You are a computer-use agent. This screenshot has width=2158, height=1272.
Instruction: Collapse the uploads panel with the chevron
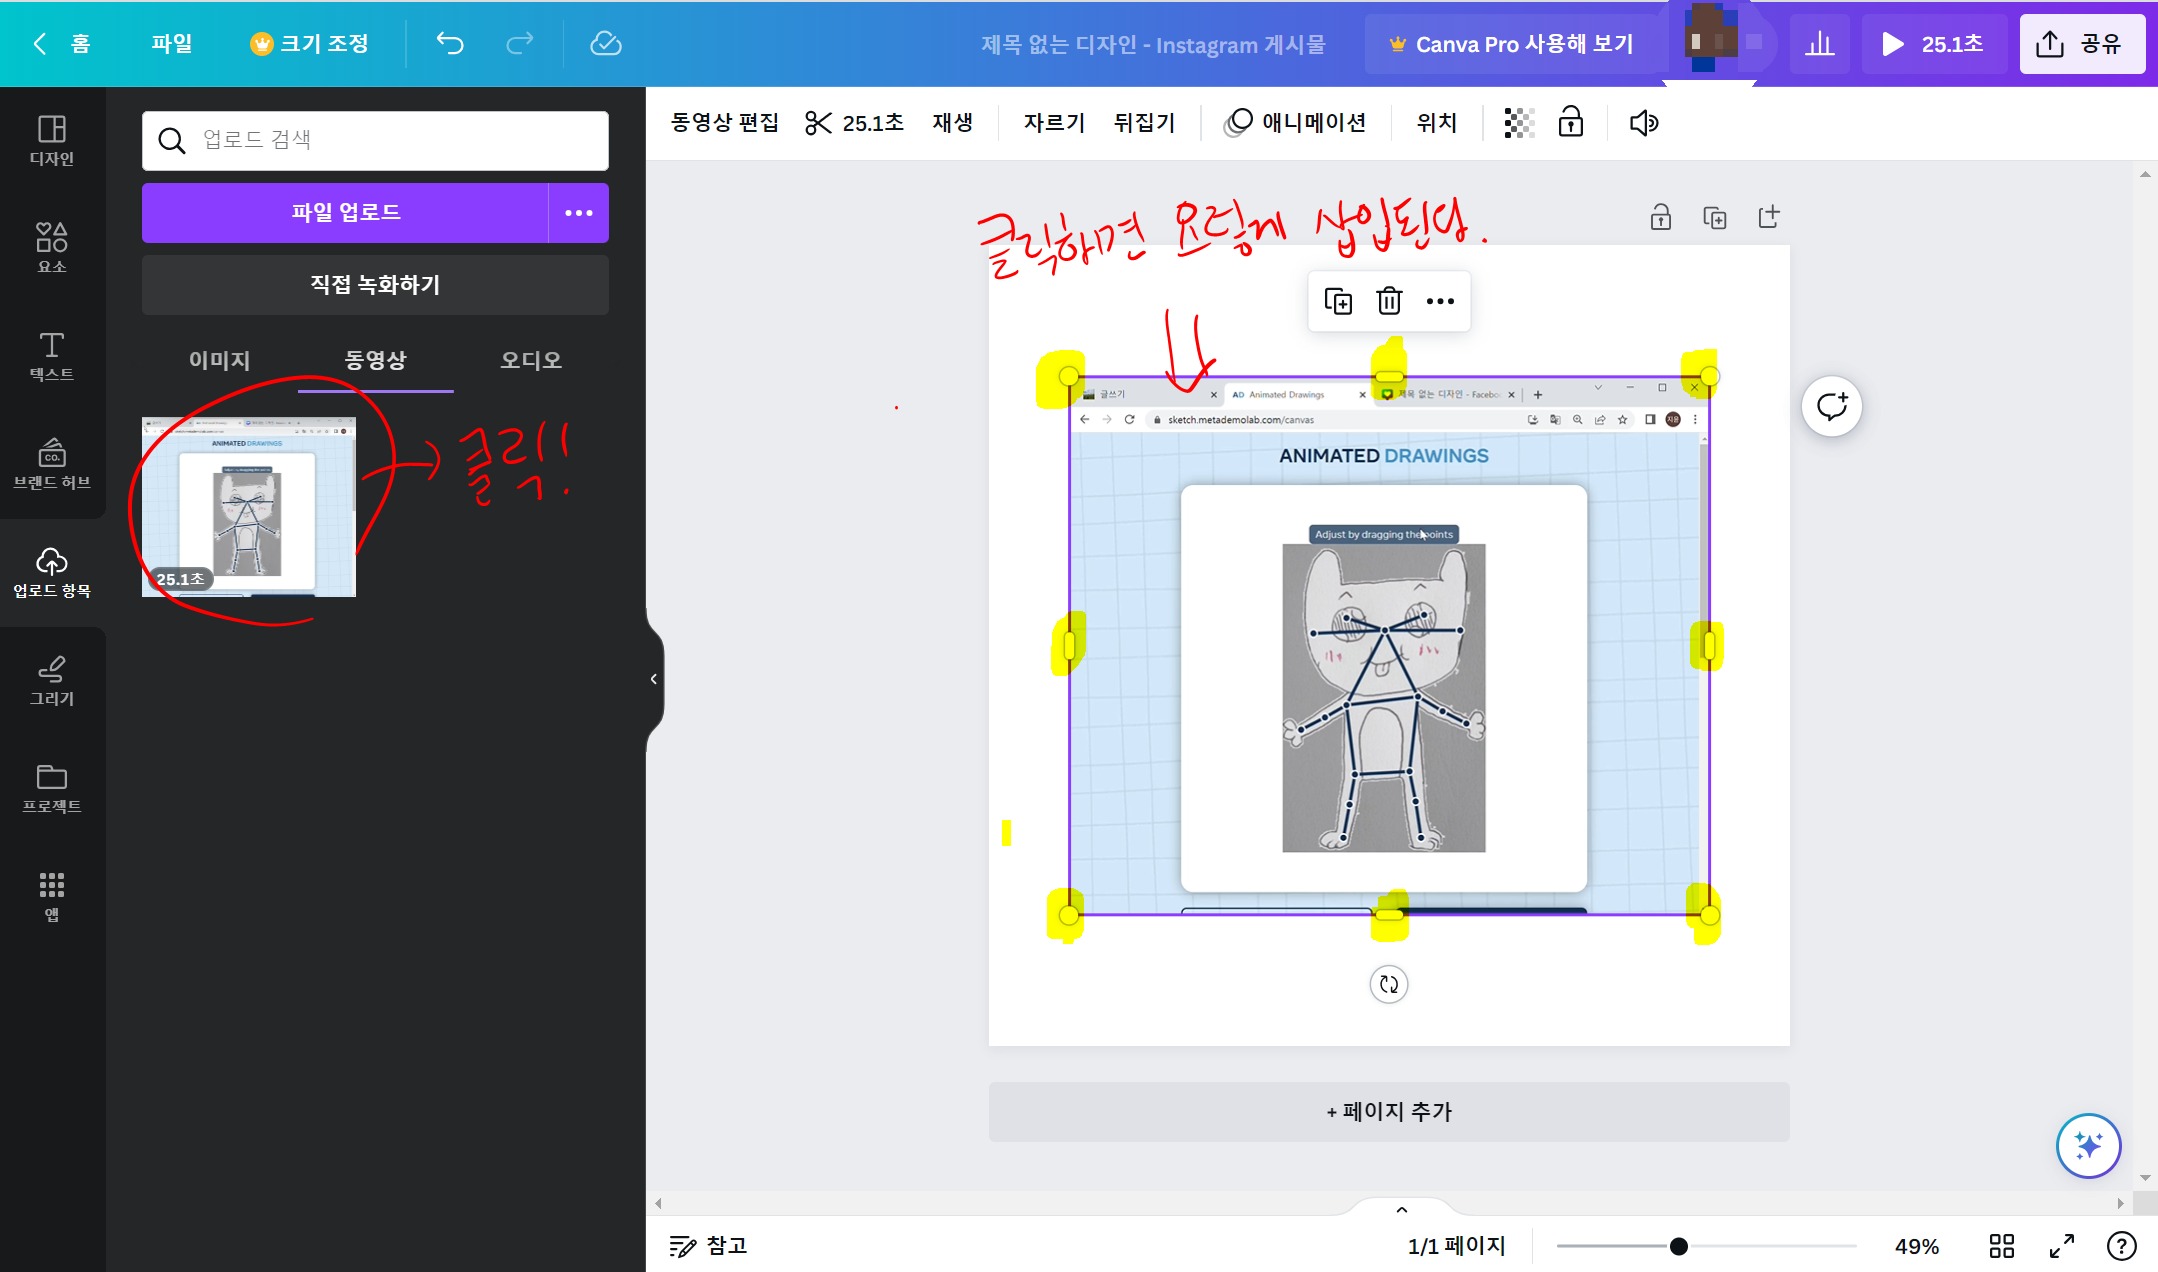(655, 679)
